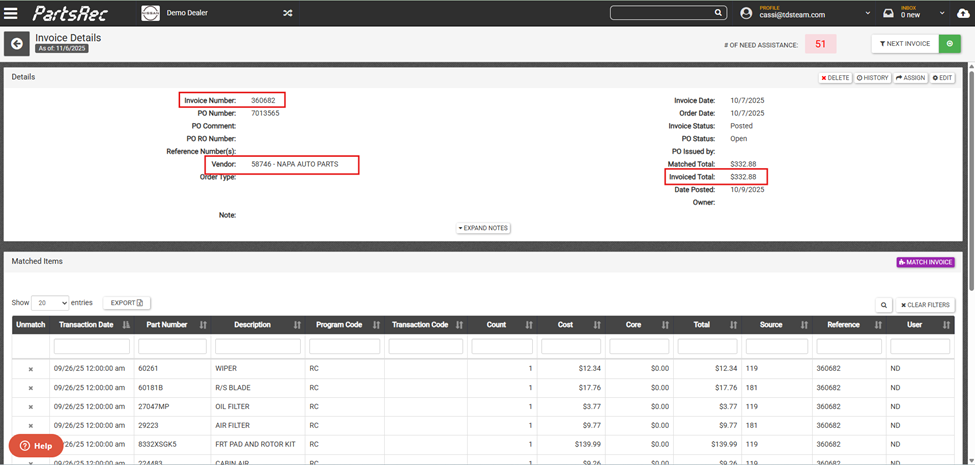The image size is (975, 465).
Task: Click the Part Number filter field
Action: tap(172, 346)
